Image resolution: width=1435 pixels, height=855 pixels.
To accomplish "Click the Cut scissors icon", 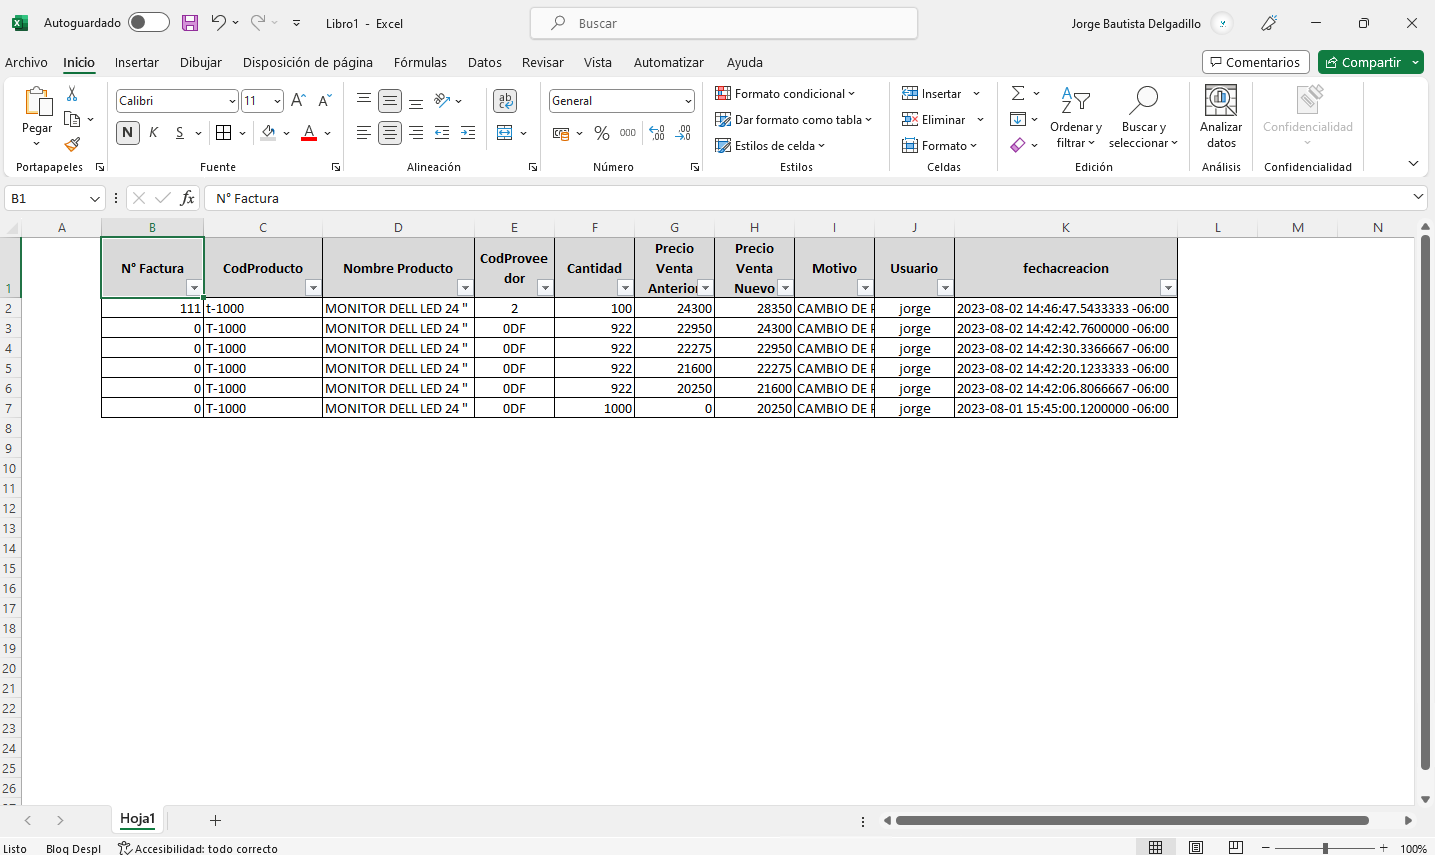I will 72,94.
